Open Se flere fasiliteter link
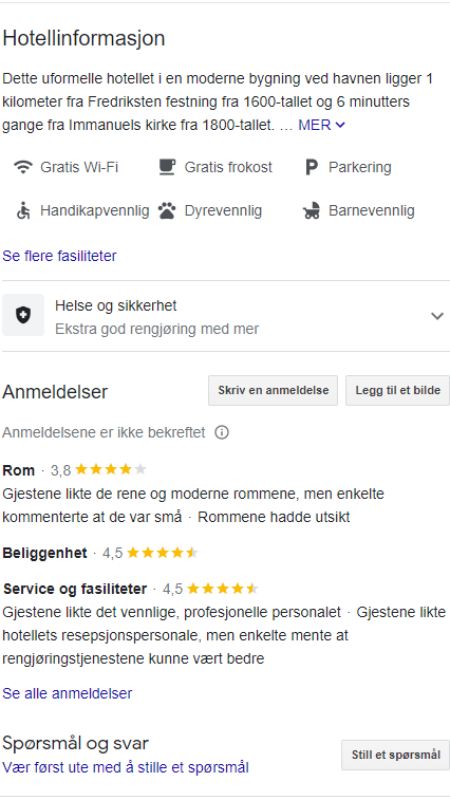Image resolution: width=450 pixels, height=800 pixels. [59, 256]
